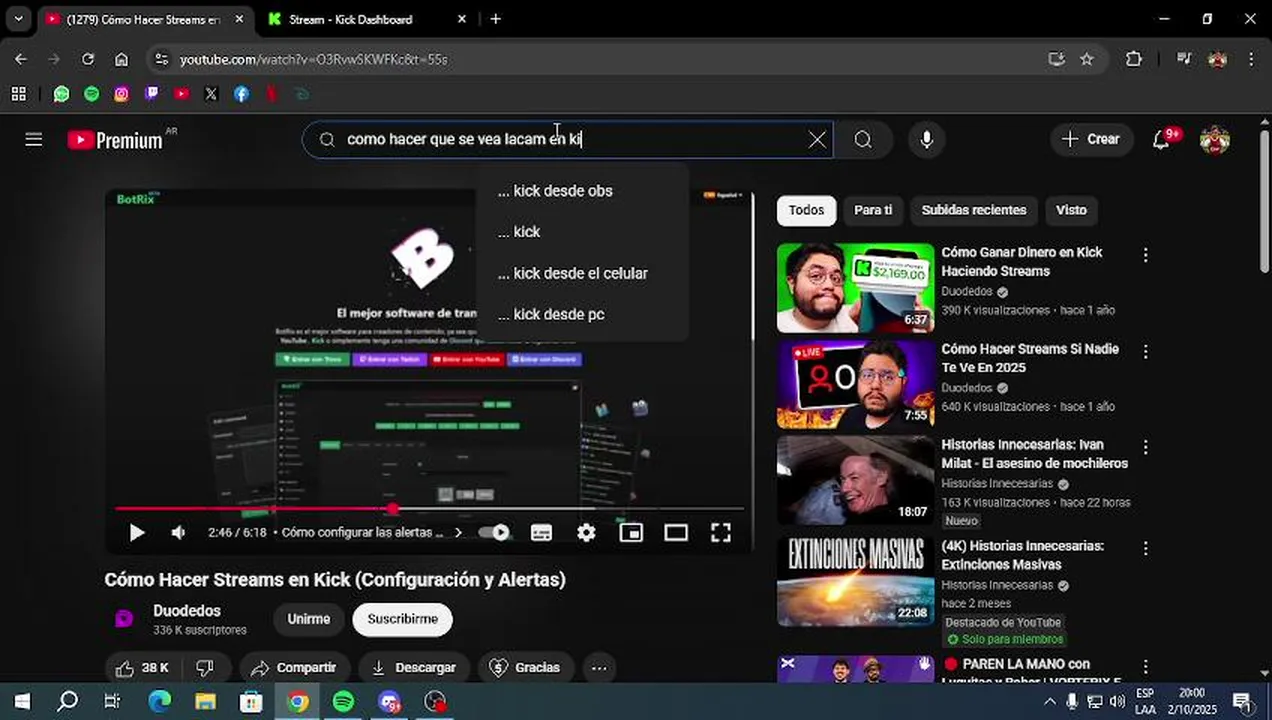The width and height of the screenshot is (1272, 720).
Task: Open Spotify from the taskbar
Action: click(x=343, y=701)
